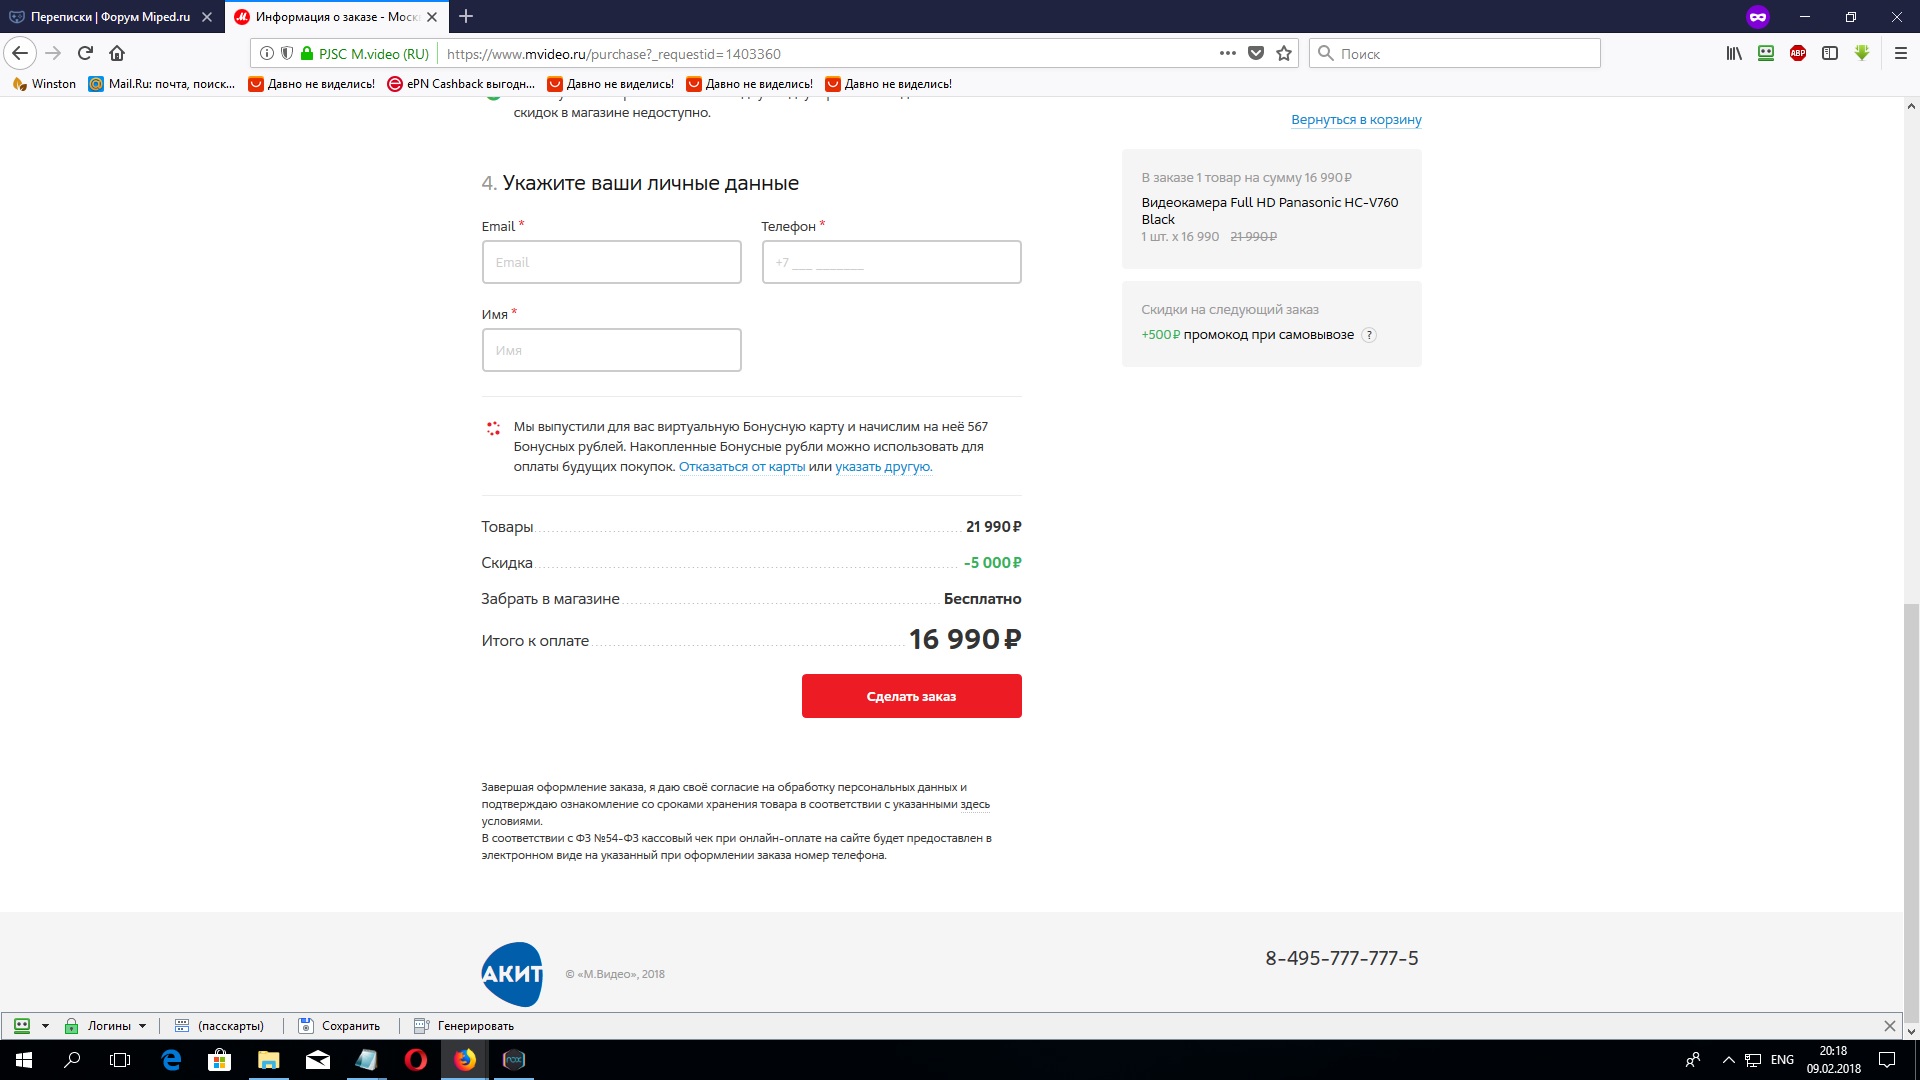
Task: Open Windows Start menu
Action: 24,1060
